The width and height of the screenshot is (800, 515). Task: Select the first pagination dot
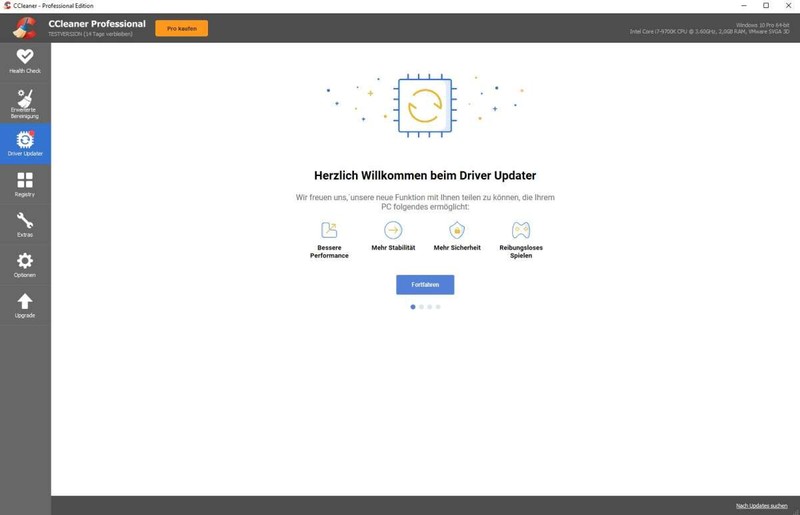[x=413, y=307]
